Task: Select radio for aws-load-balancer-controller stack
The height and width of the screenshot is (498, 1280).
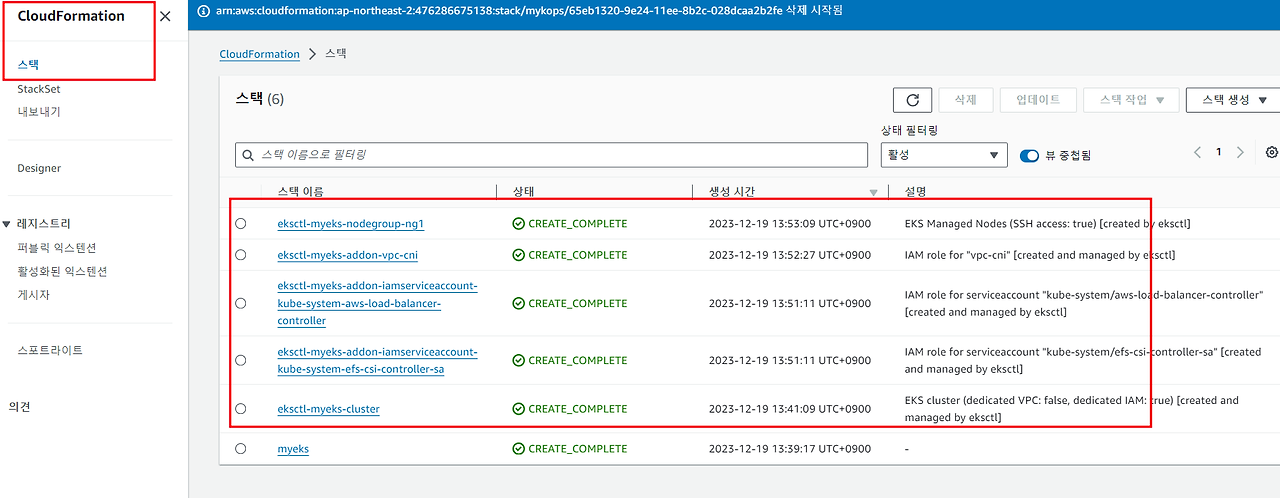Action: click(x=240, y=303)
